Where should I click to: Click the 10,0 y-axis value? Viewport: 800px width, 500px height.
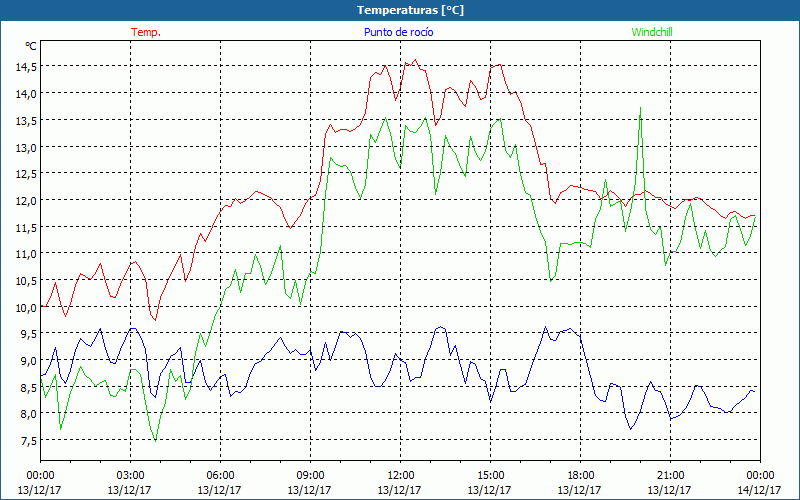click(x=26, y=307)
